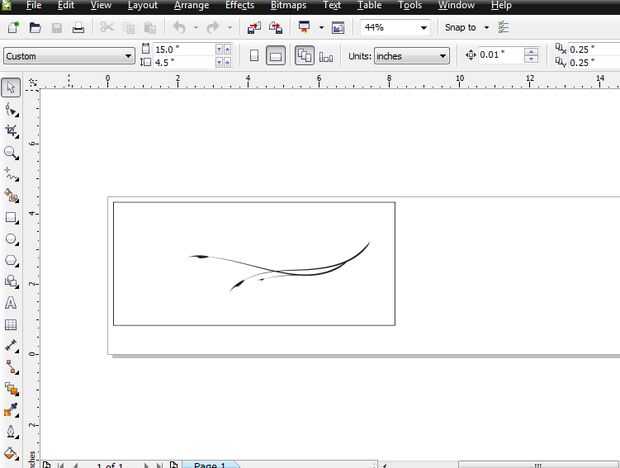The image size is (620, 468).
Task: Select the Interactive Blend tool
Action: tap(11, 389)
